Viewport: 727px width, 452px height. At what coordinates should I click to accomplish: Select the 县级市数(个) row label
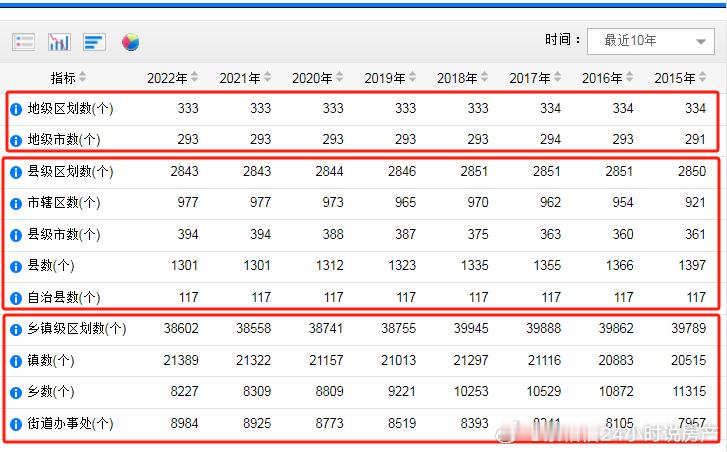64,234
